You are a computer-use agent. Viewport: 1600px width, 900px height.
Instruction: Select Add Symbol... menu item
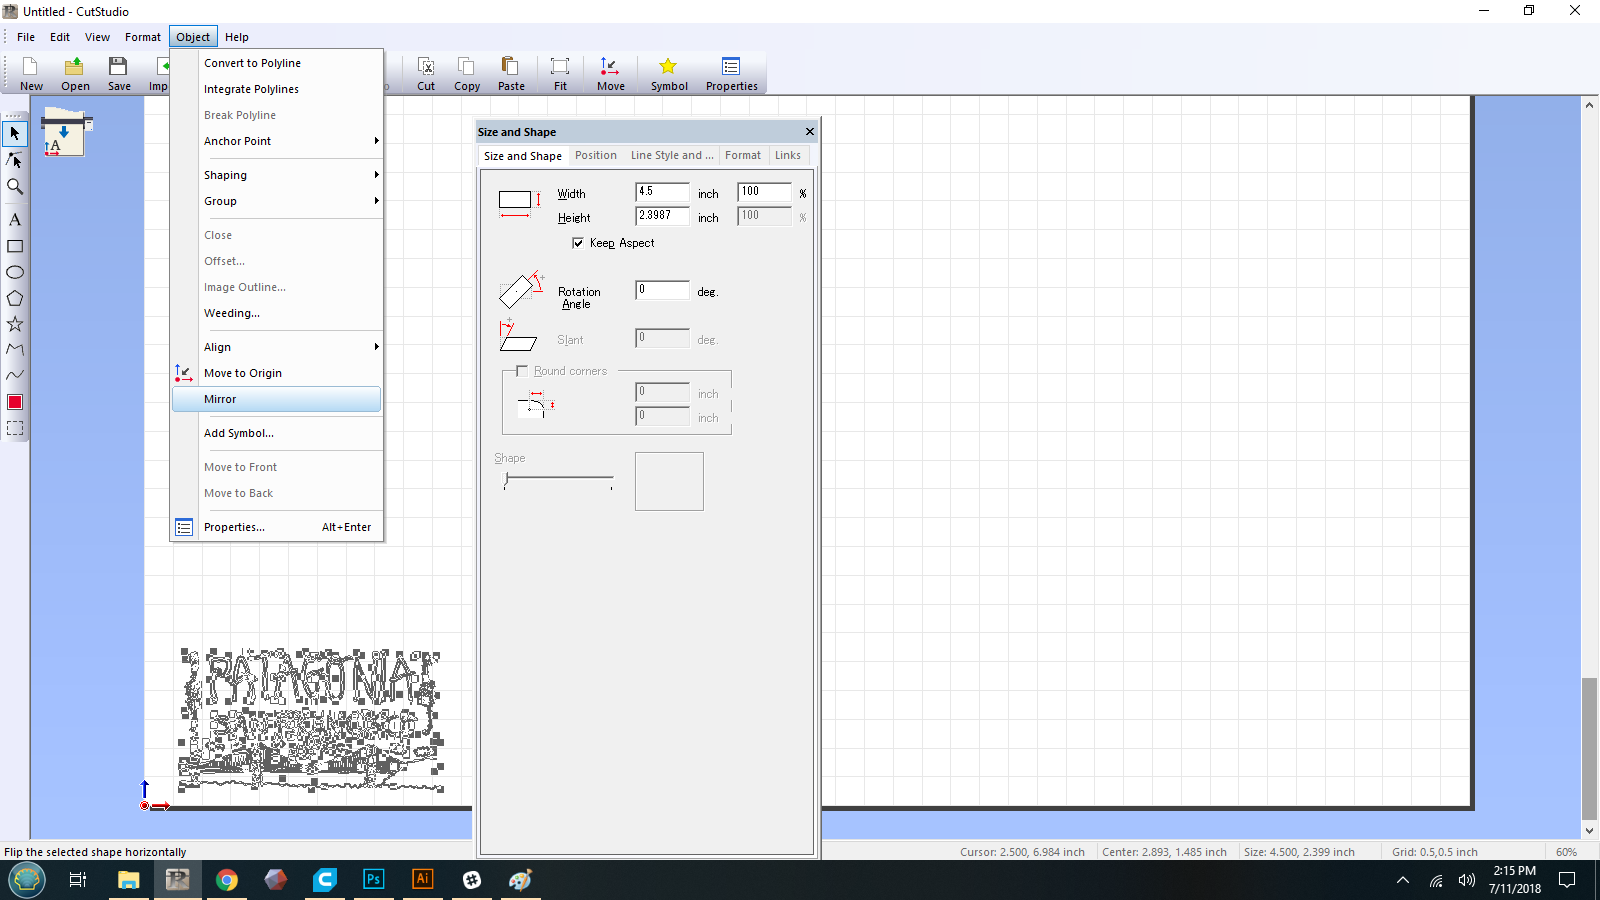277,433
